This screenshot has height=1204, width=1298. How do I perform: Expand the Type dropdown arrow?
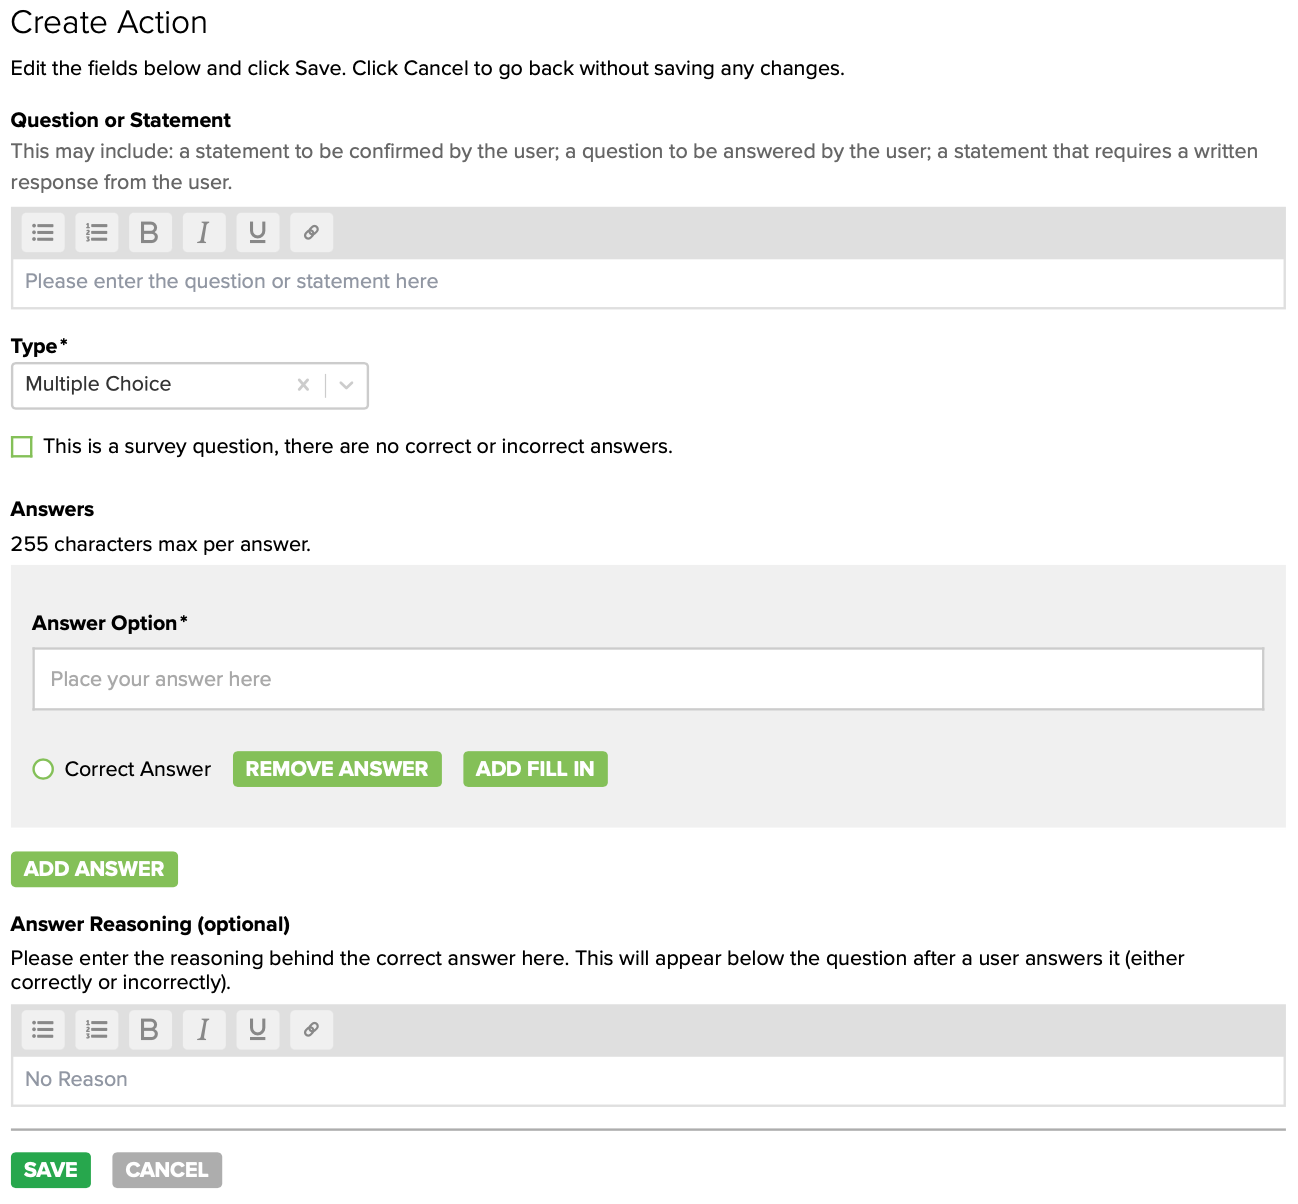347,385
